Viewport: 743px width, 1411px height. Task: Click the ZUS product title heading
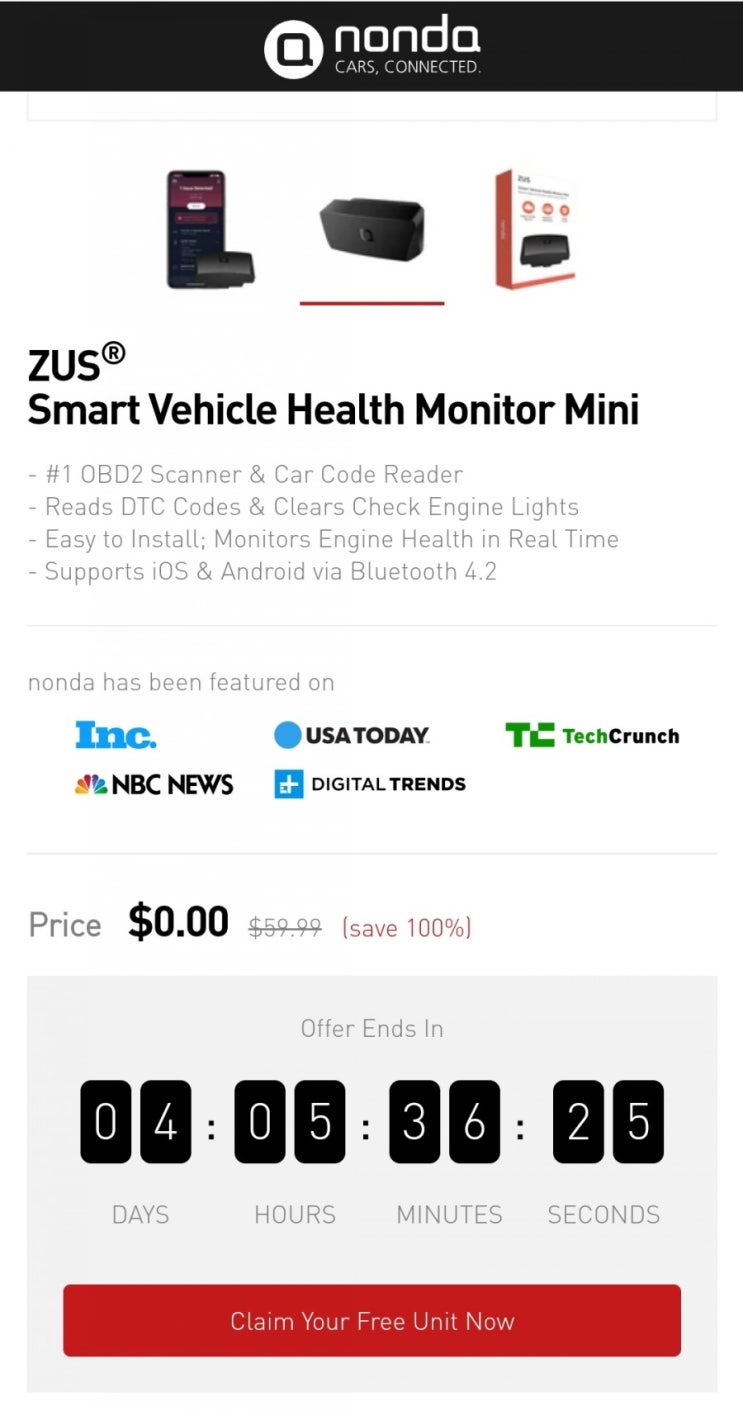333,385
